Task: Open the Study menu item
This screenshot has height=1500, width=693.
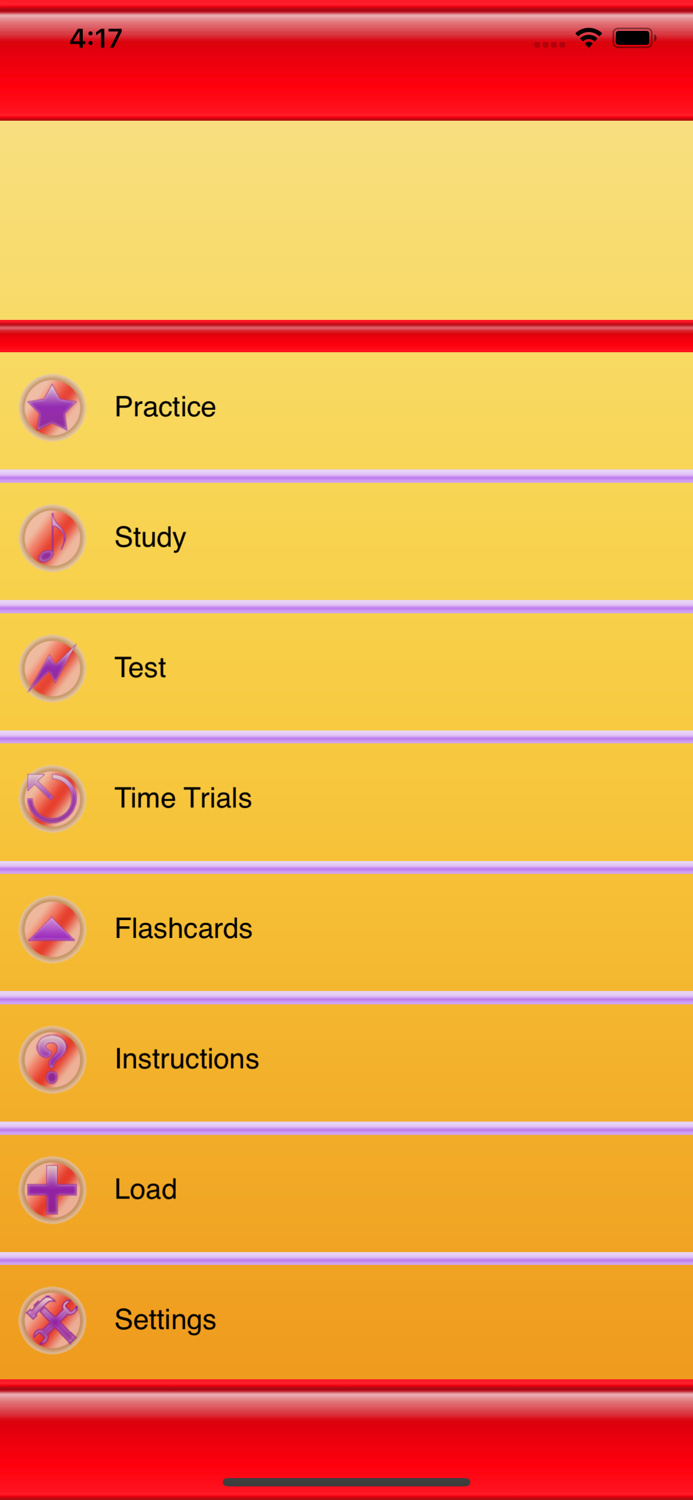Action: (x=150, y=537)
